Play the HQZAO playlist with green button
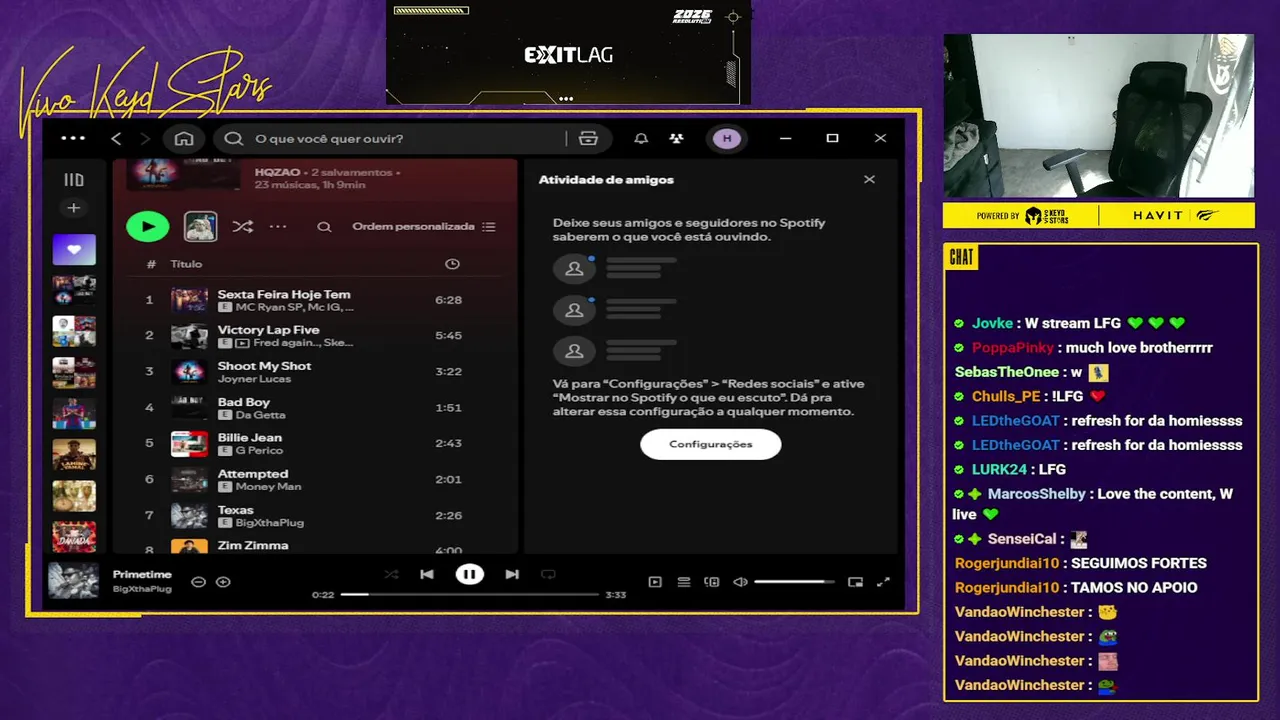Image resolution: width=1280 pixels, height=720 pixels. (x=148, y=226)
